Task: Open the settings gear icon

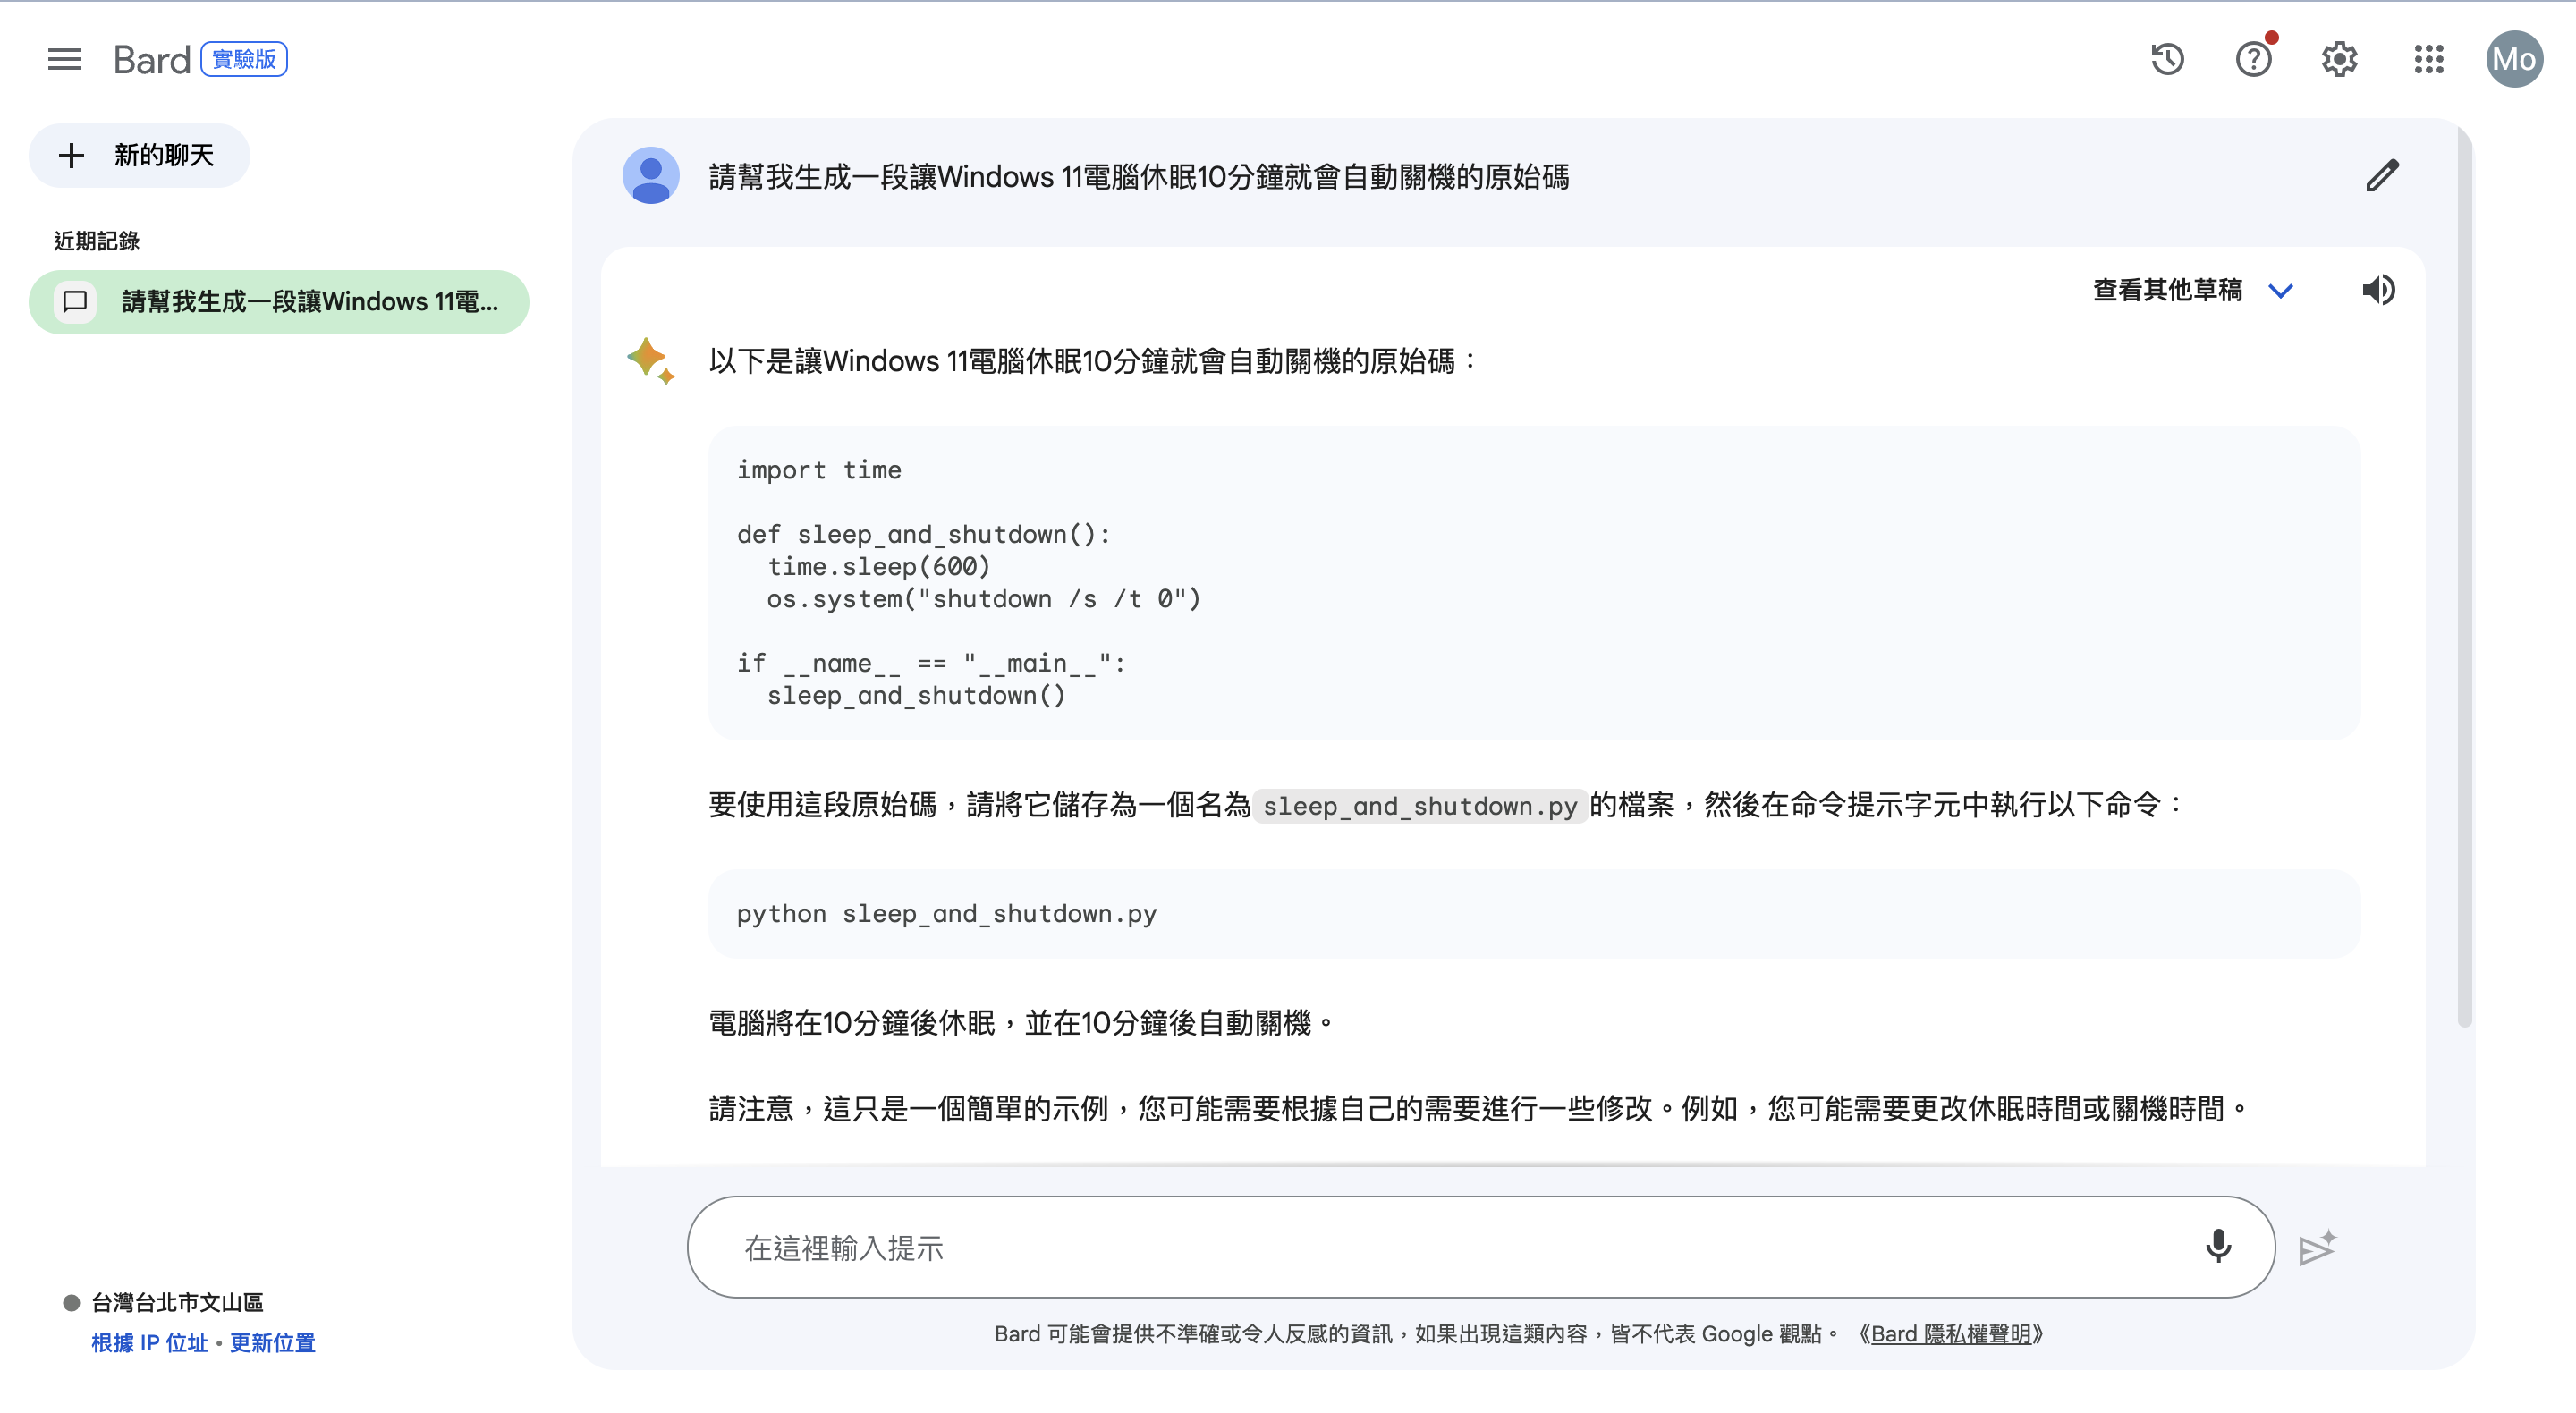Action: pos(2339,59)
